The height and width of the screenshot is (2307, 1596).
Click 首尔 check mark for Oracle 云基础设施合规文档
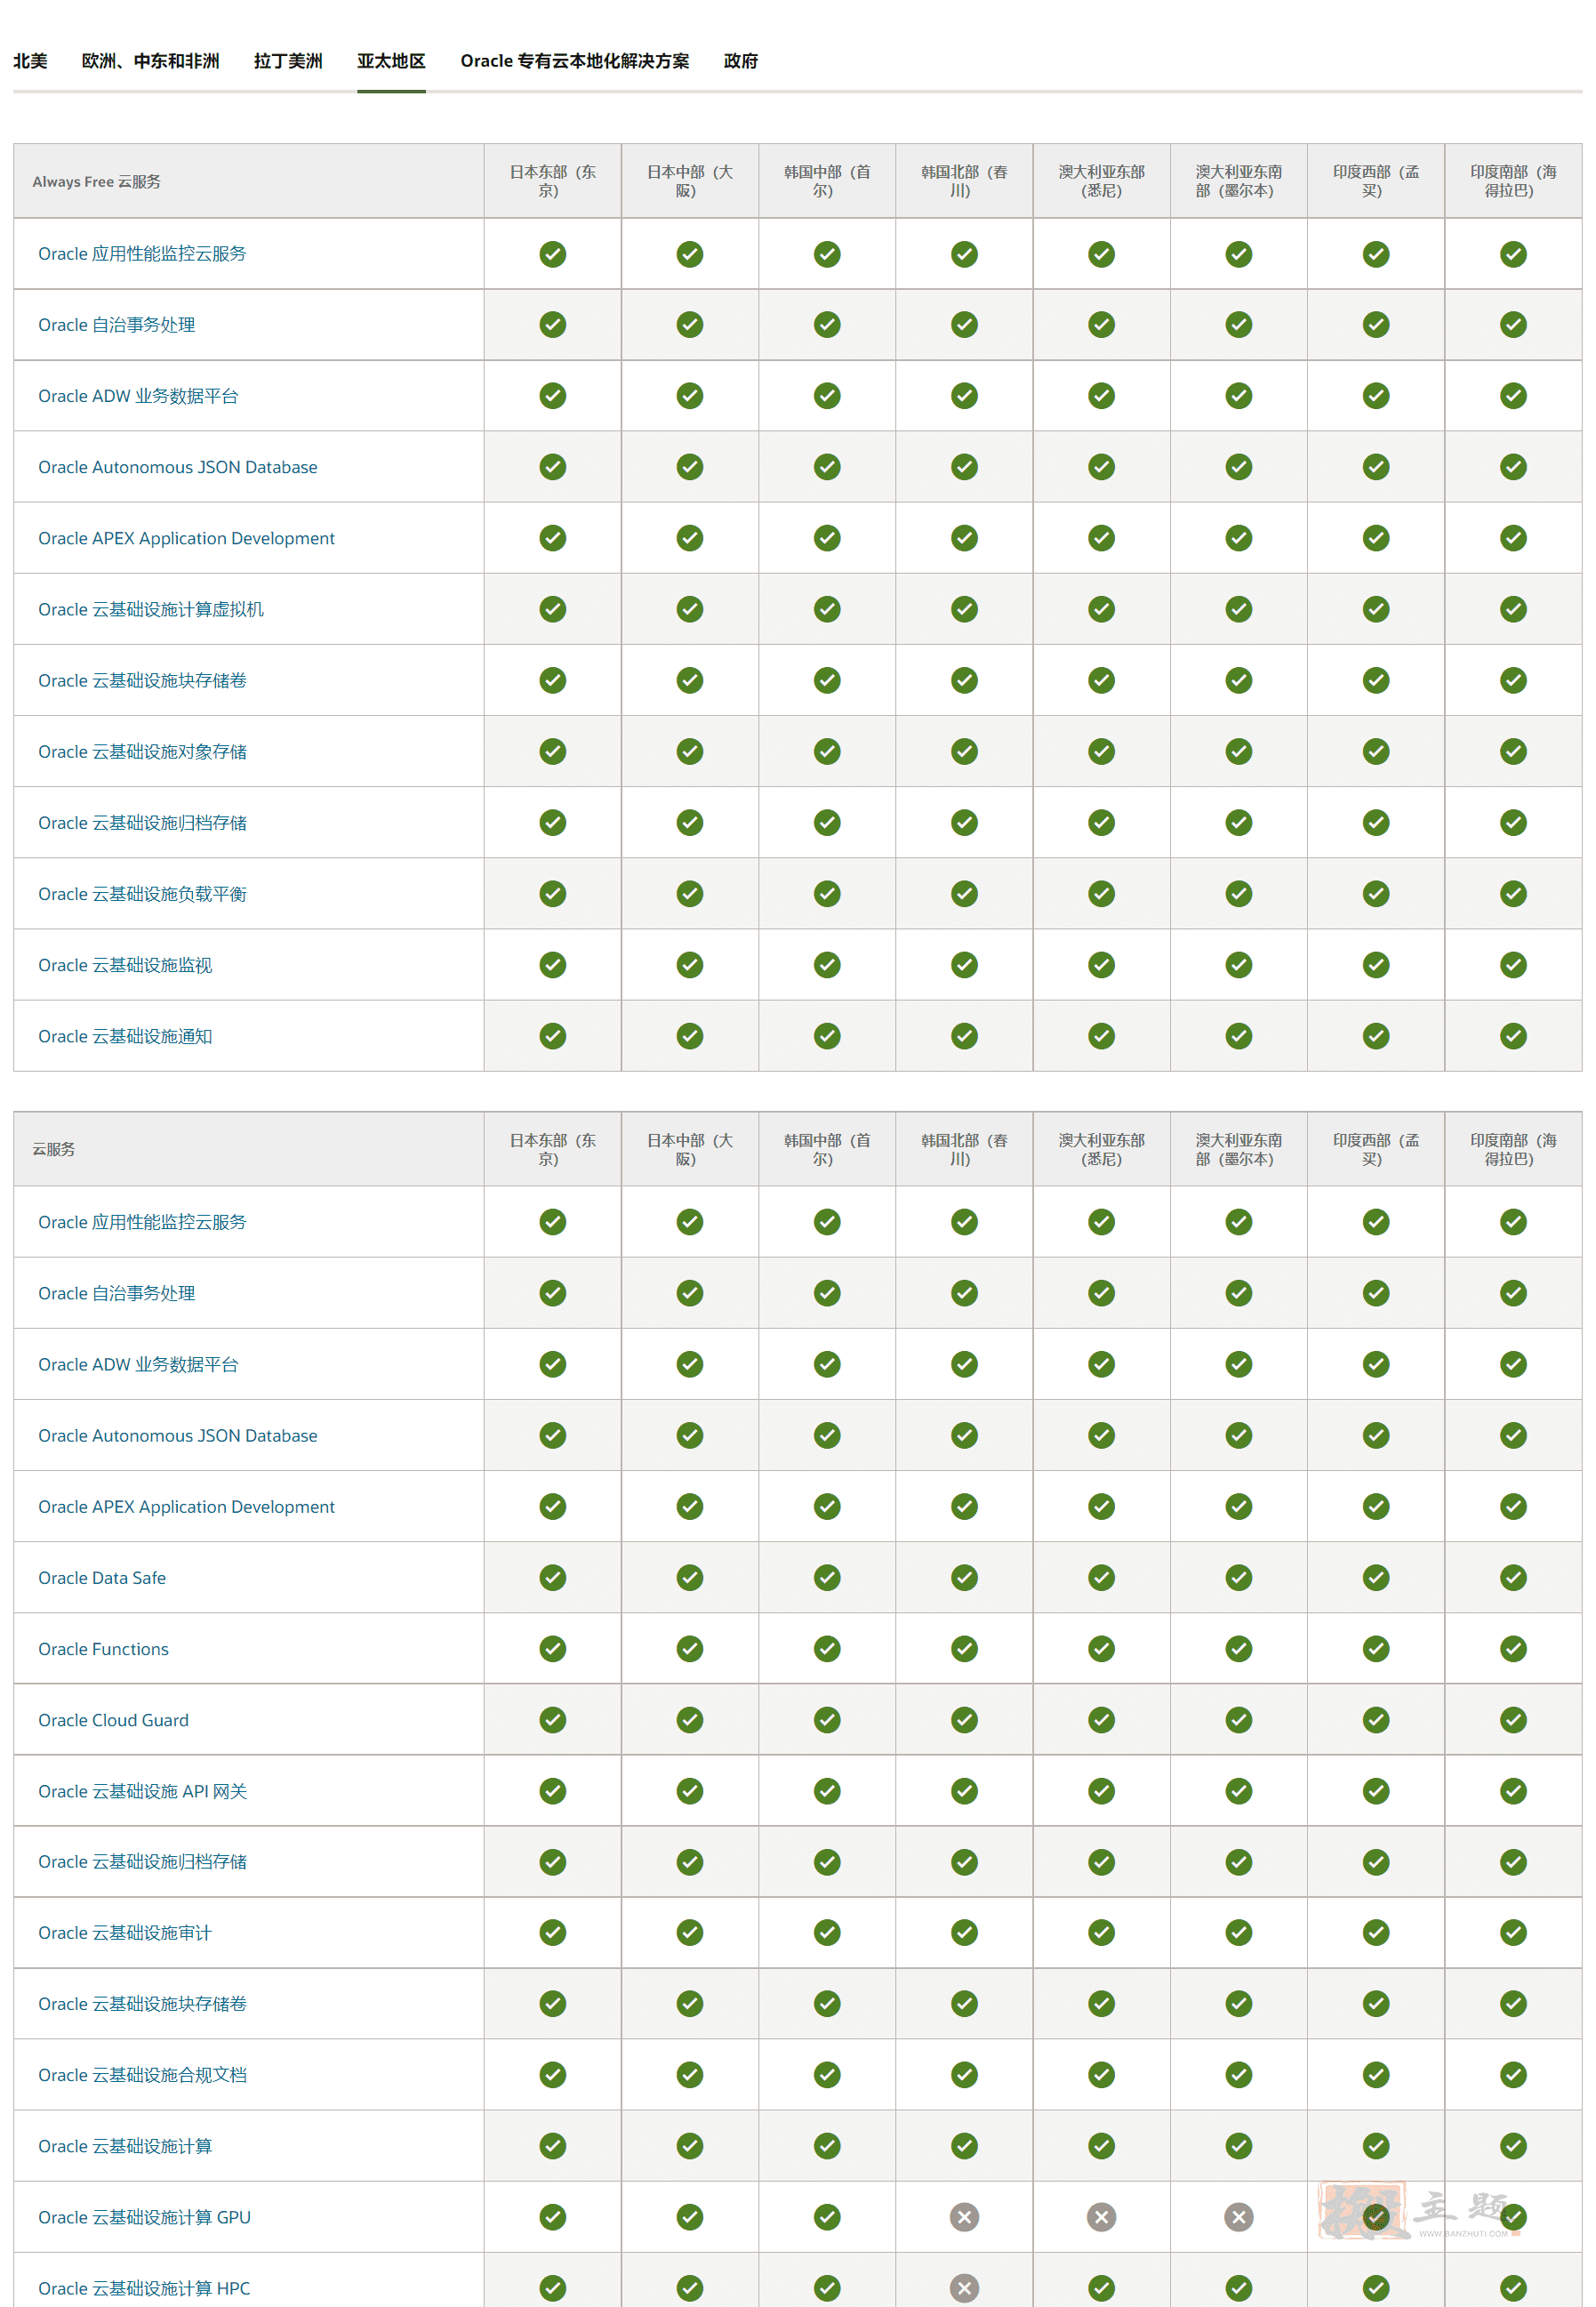click(827, 2075)
